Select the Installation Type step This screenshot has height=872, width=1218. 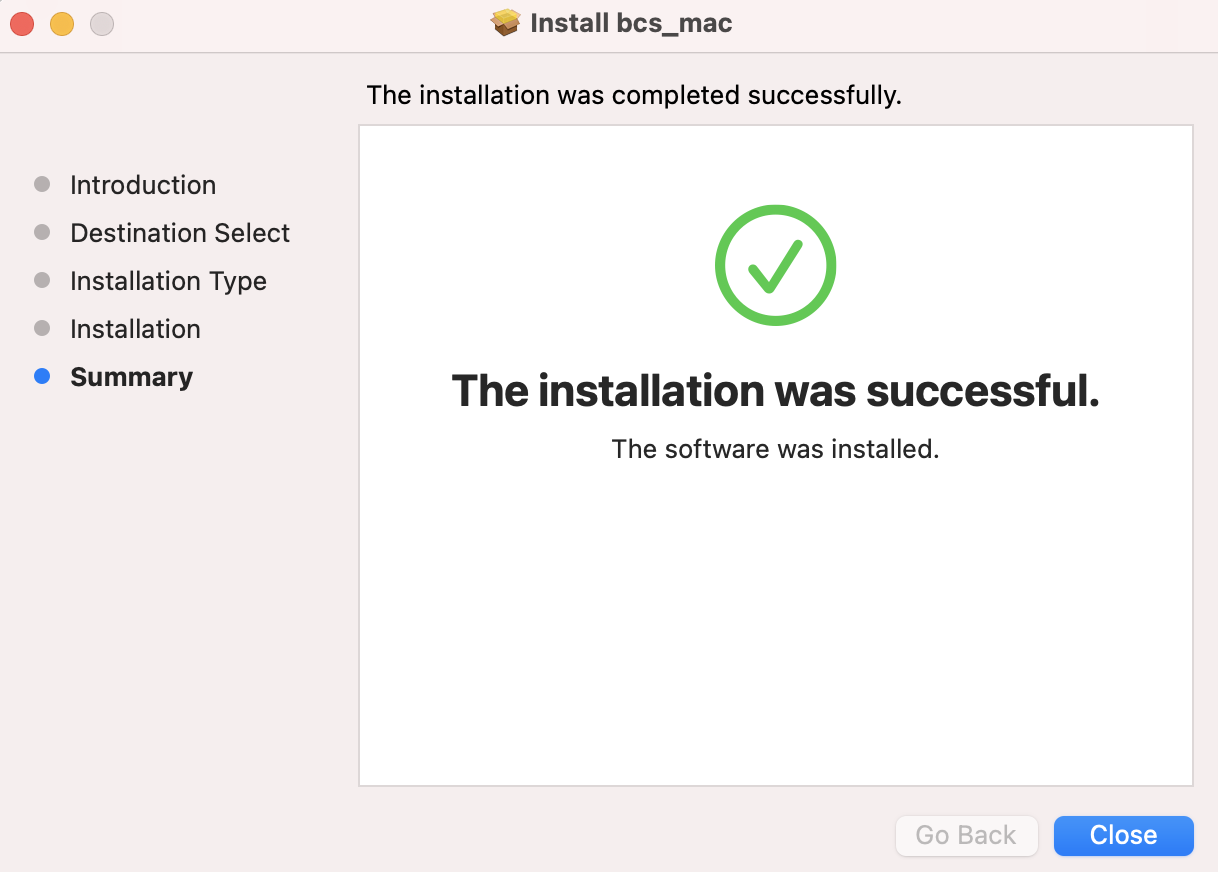[168, 281]
